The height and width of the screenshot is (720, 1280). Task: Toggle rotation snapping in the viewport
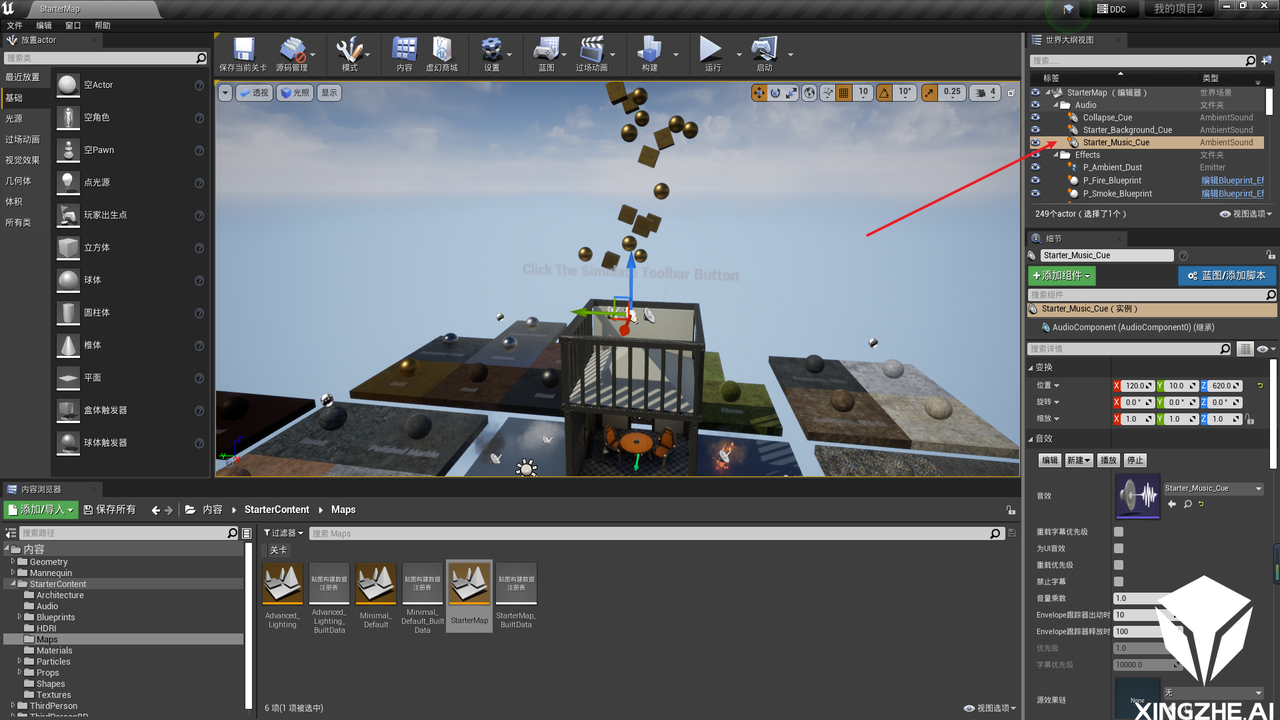coord(886,92)
